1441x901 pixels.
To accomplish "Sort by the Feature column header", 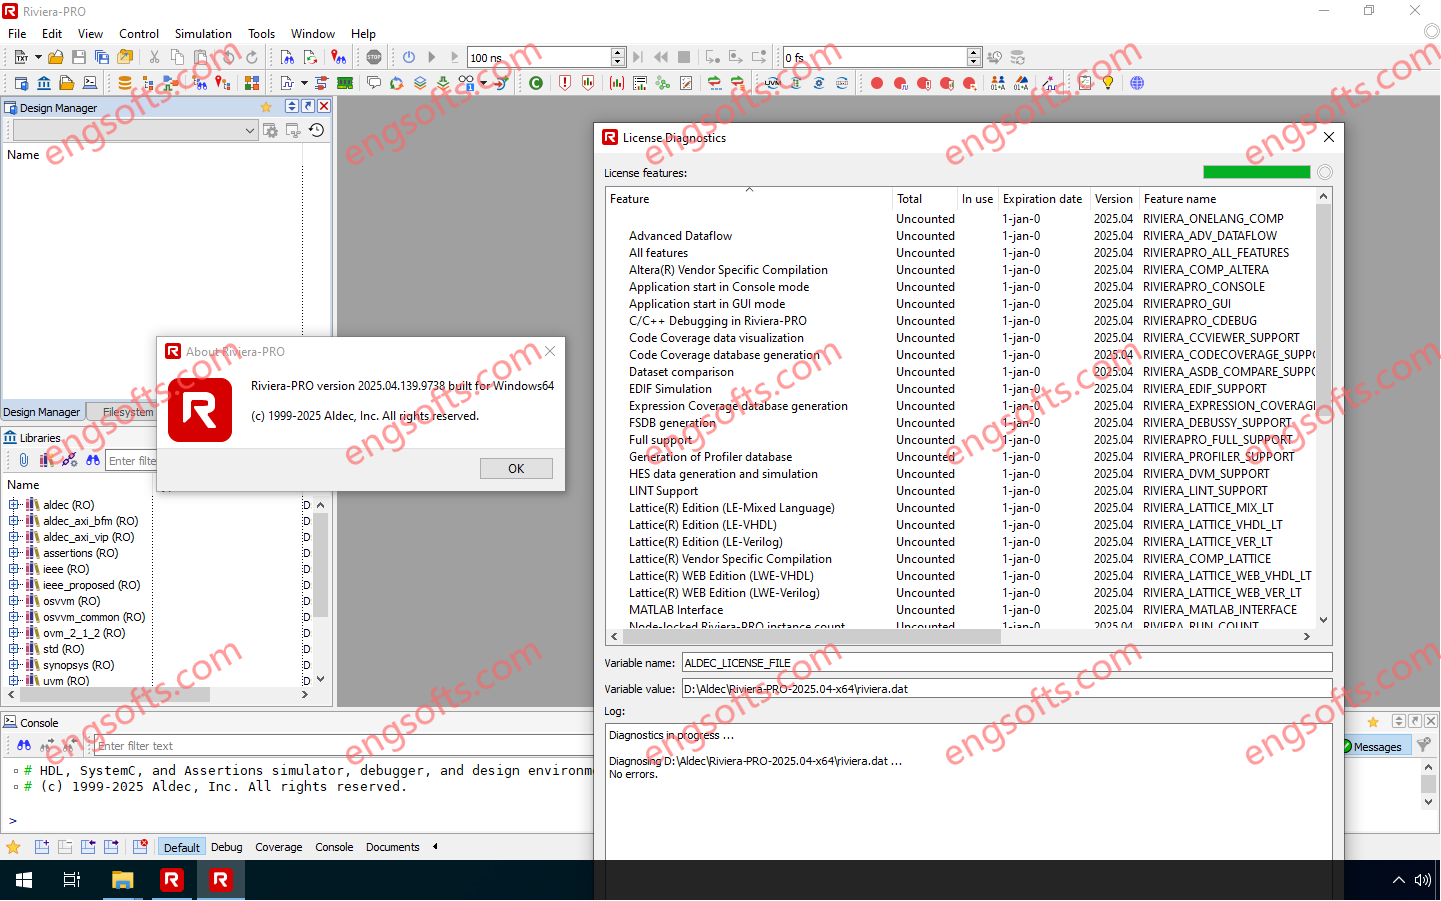I will 749,199.
